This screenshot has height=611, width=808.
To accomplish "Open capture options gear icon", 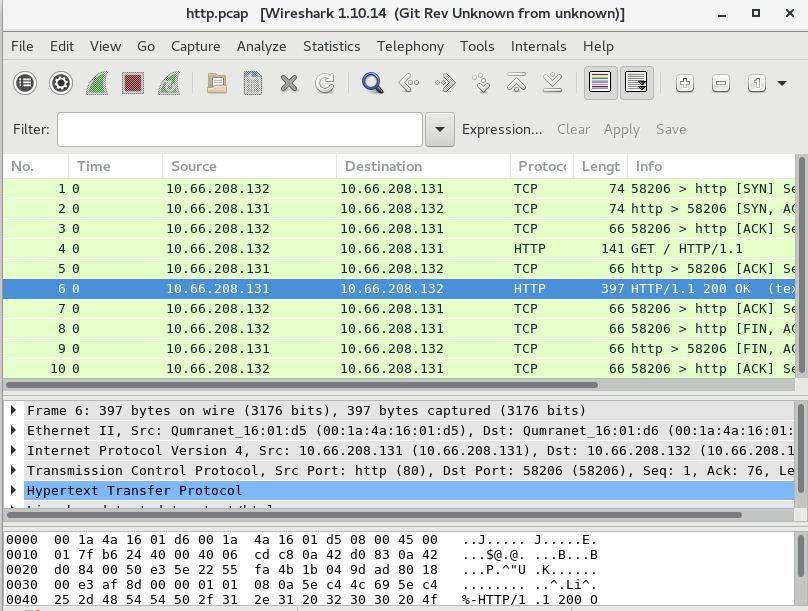I will pyautogui.click(x=61, y=83).
